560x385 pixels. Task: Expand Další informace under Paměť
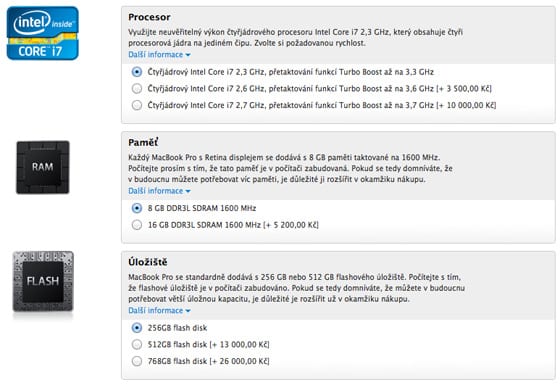coord(159,191)
